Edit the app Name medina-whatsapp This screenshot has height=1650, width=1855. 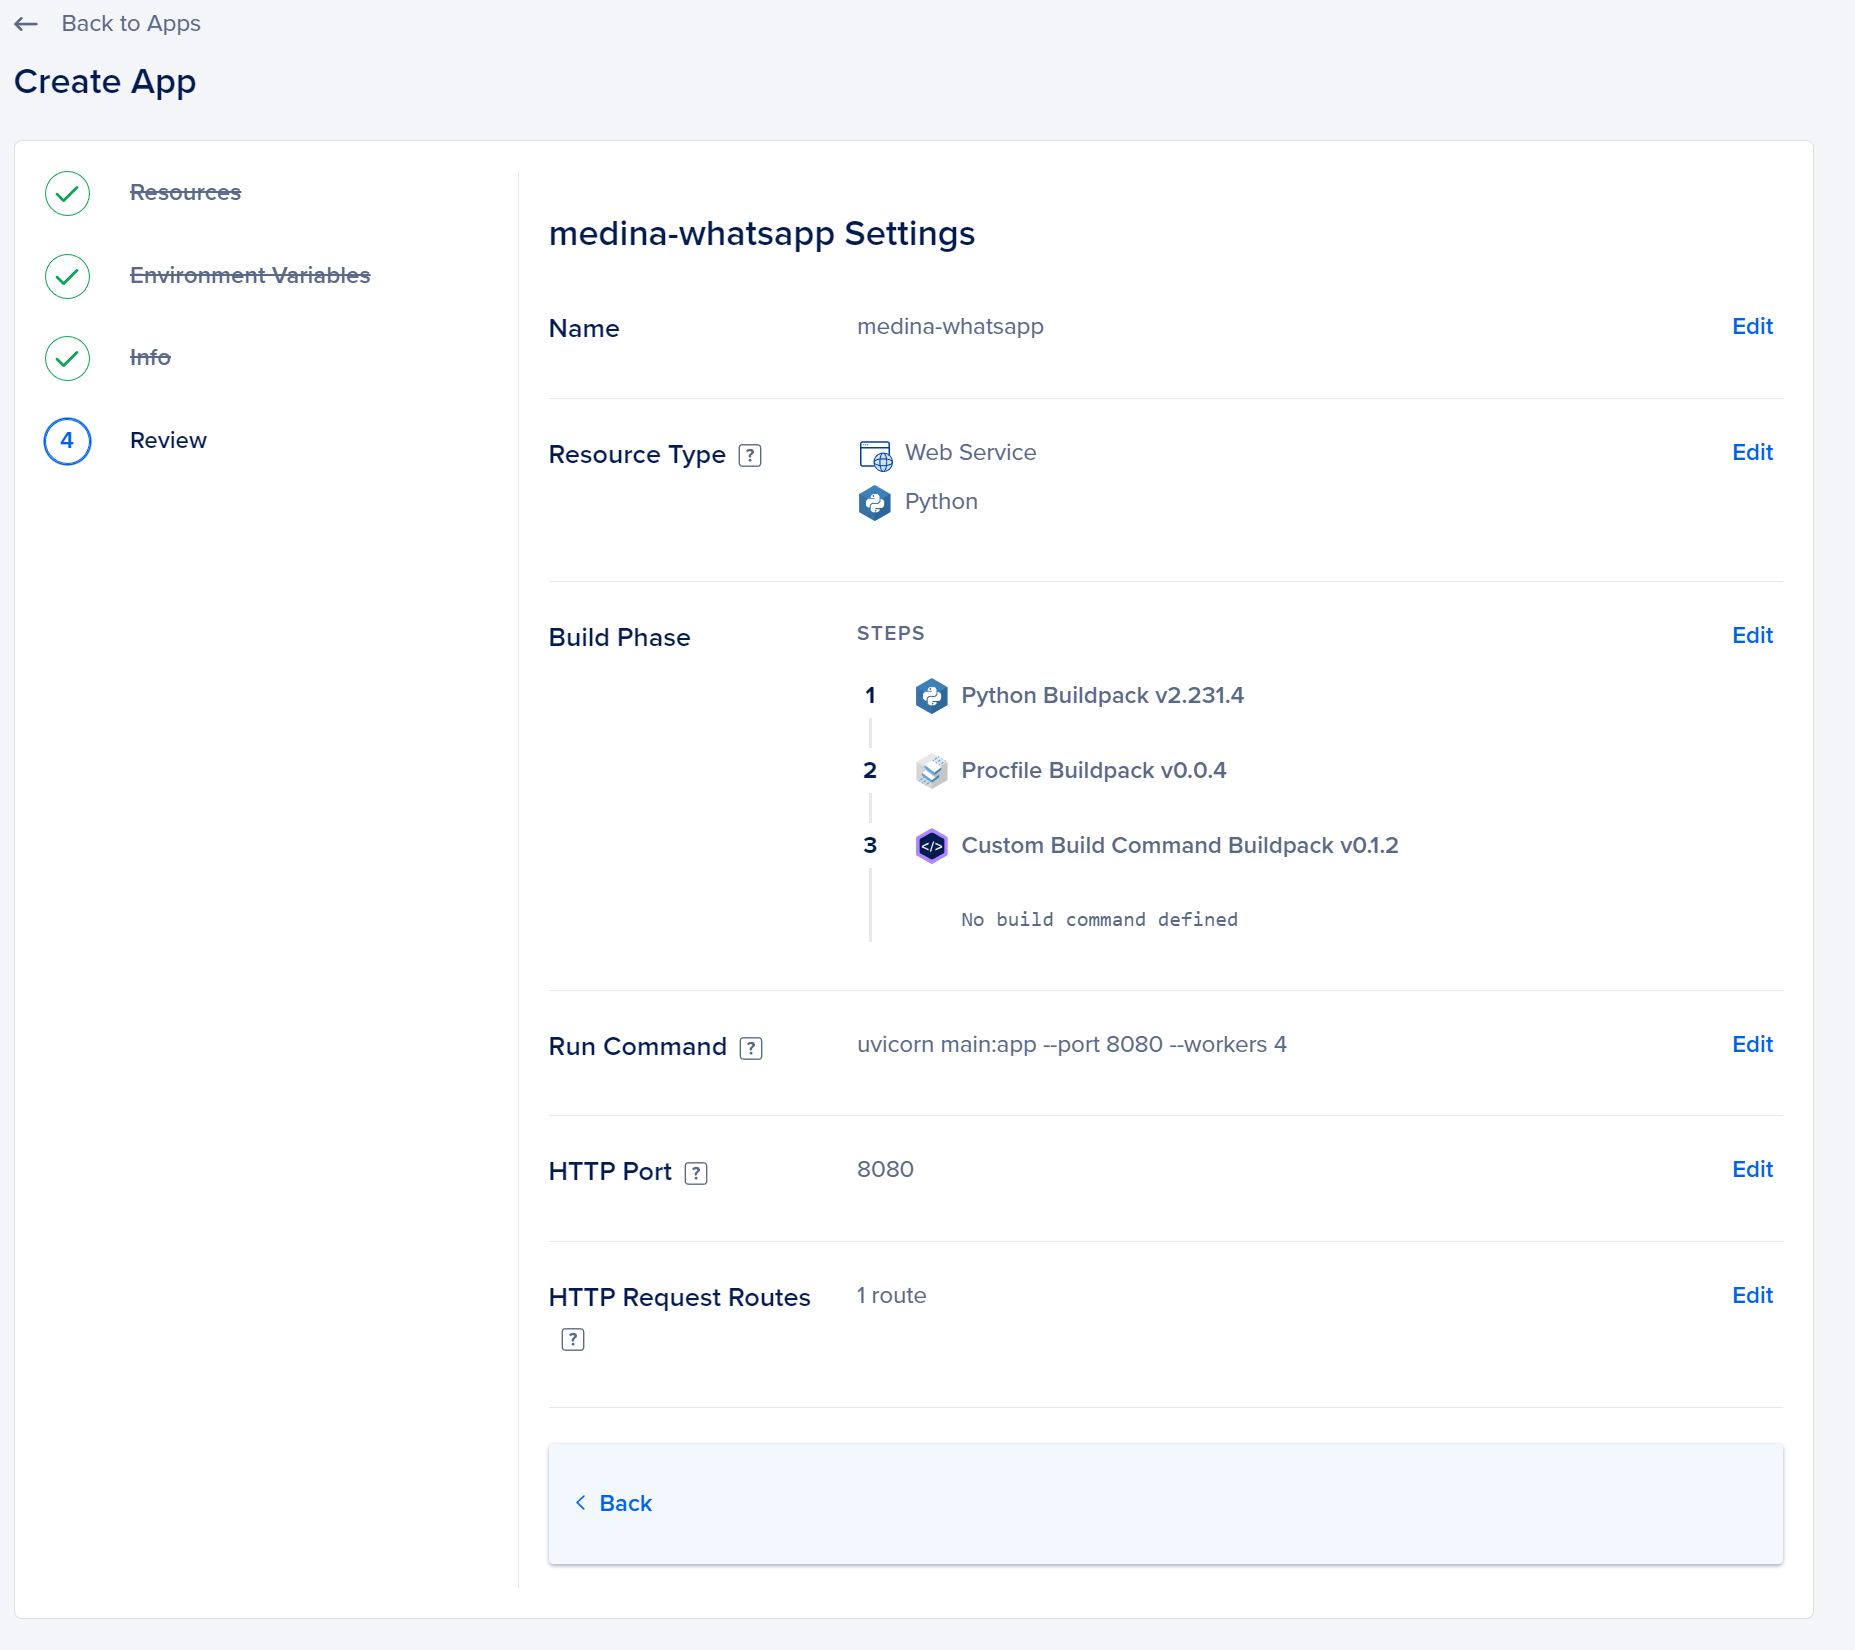tap(1752, 326)
